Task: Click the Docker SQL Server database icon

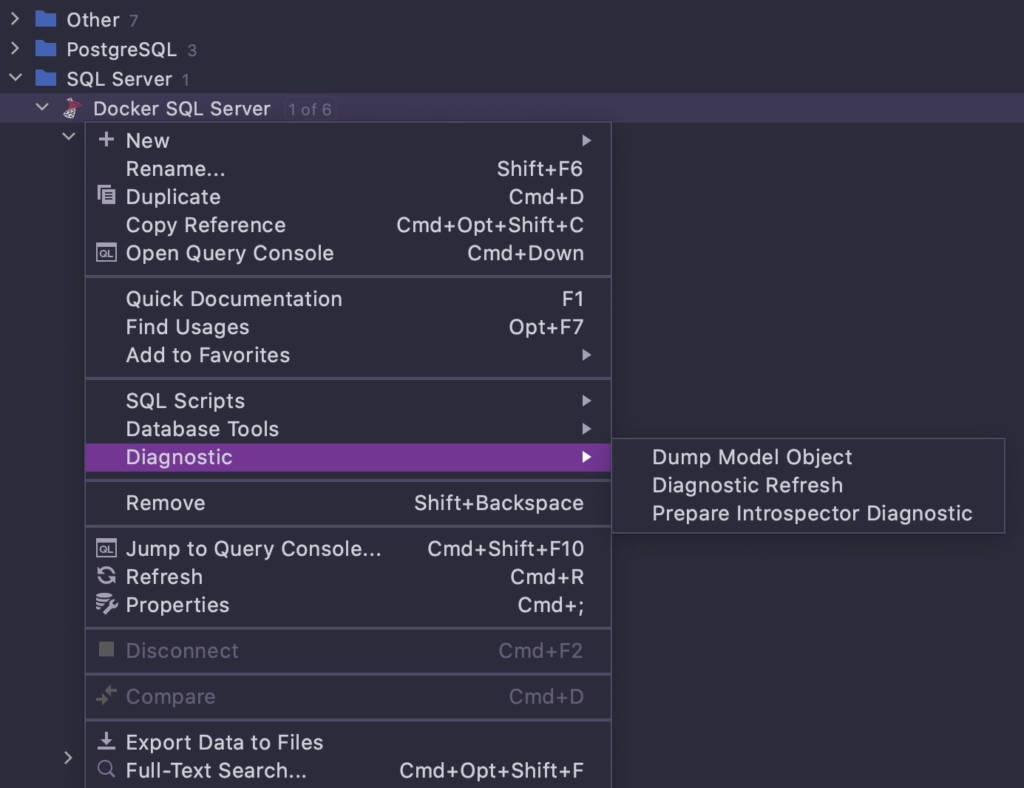Action: tap(72, 108)
